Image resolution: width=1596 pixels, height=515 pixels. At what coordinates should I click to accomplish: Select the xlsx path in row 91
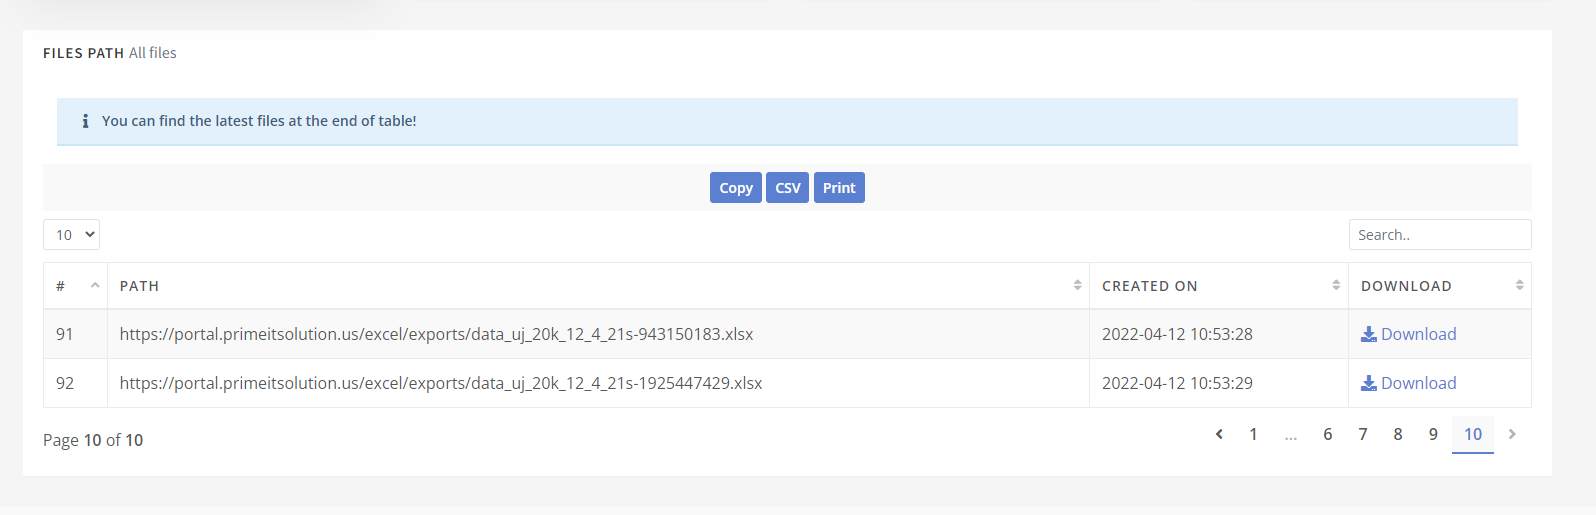click(436, 334)
